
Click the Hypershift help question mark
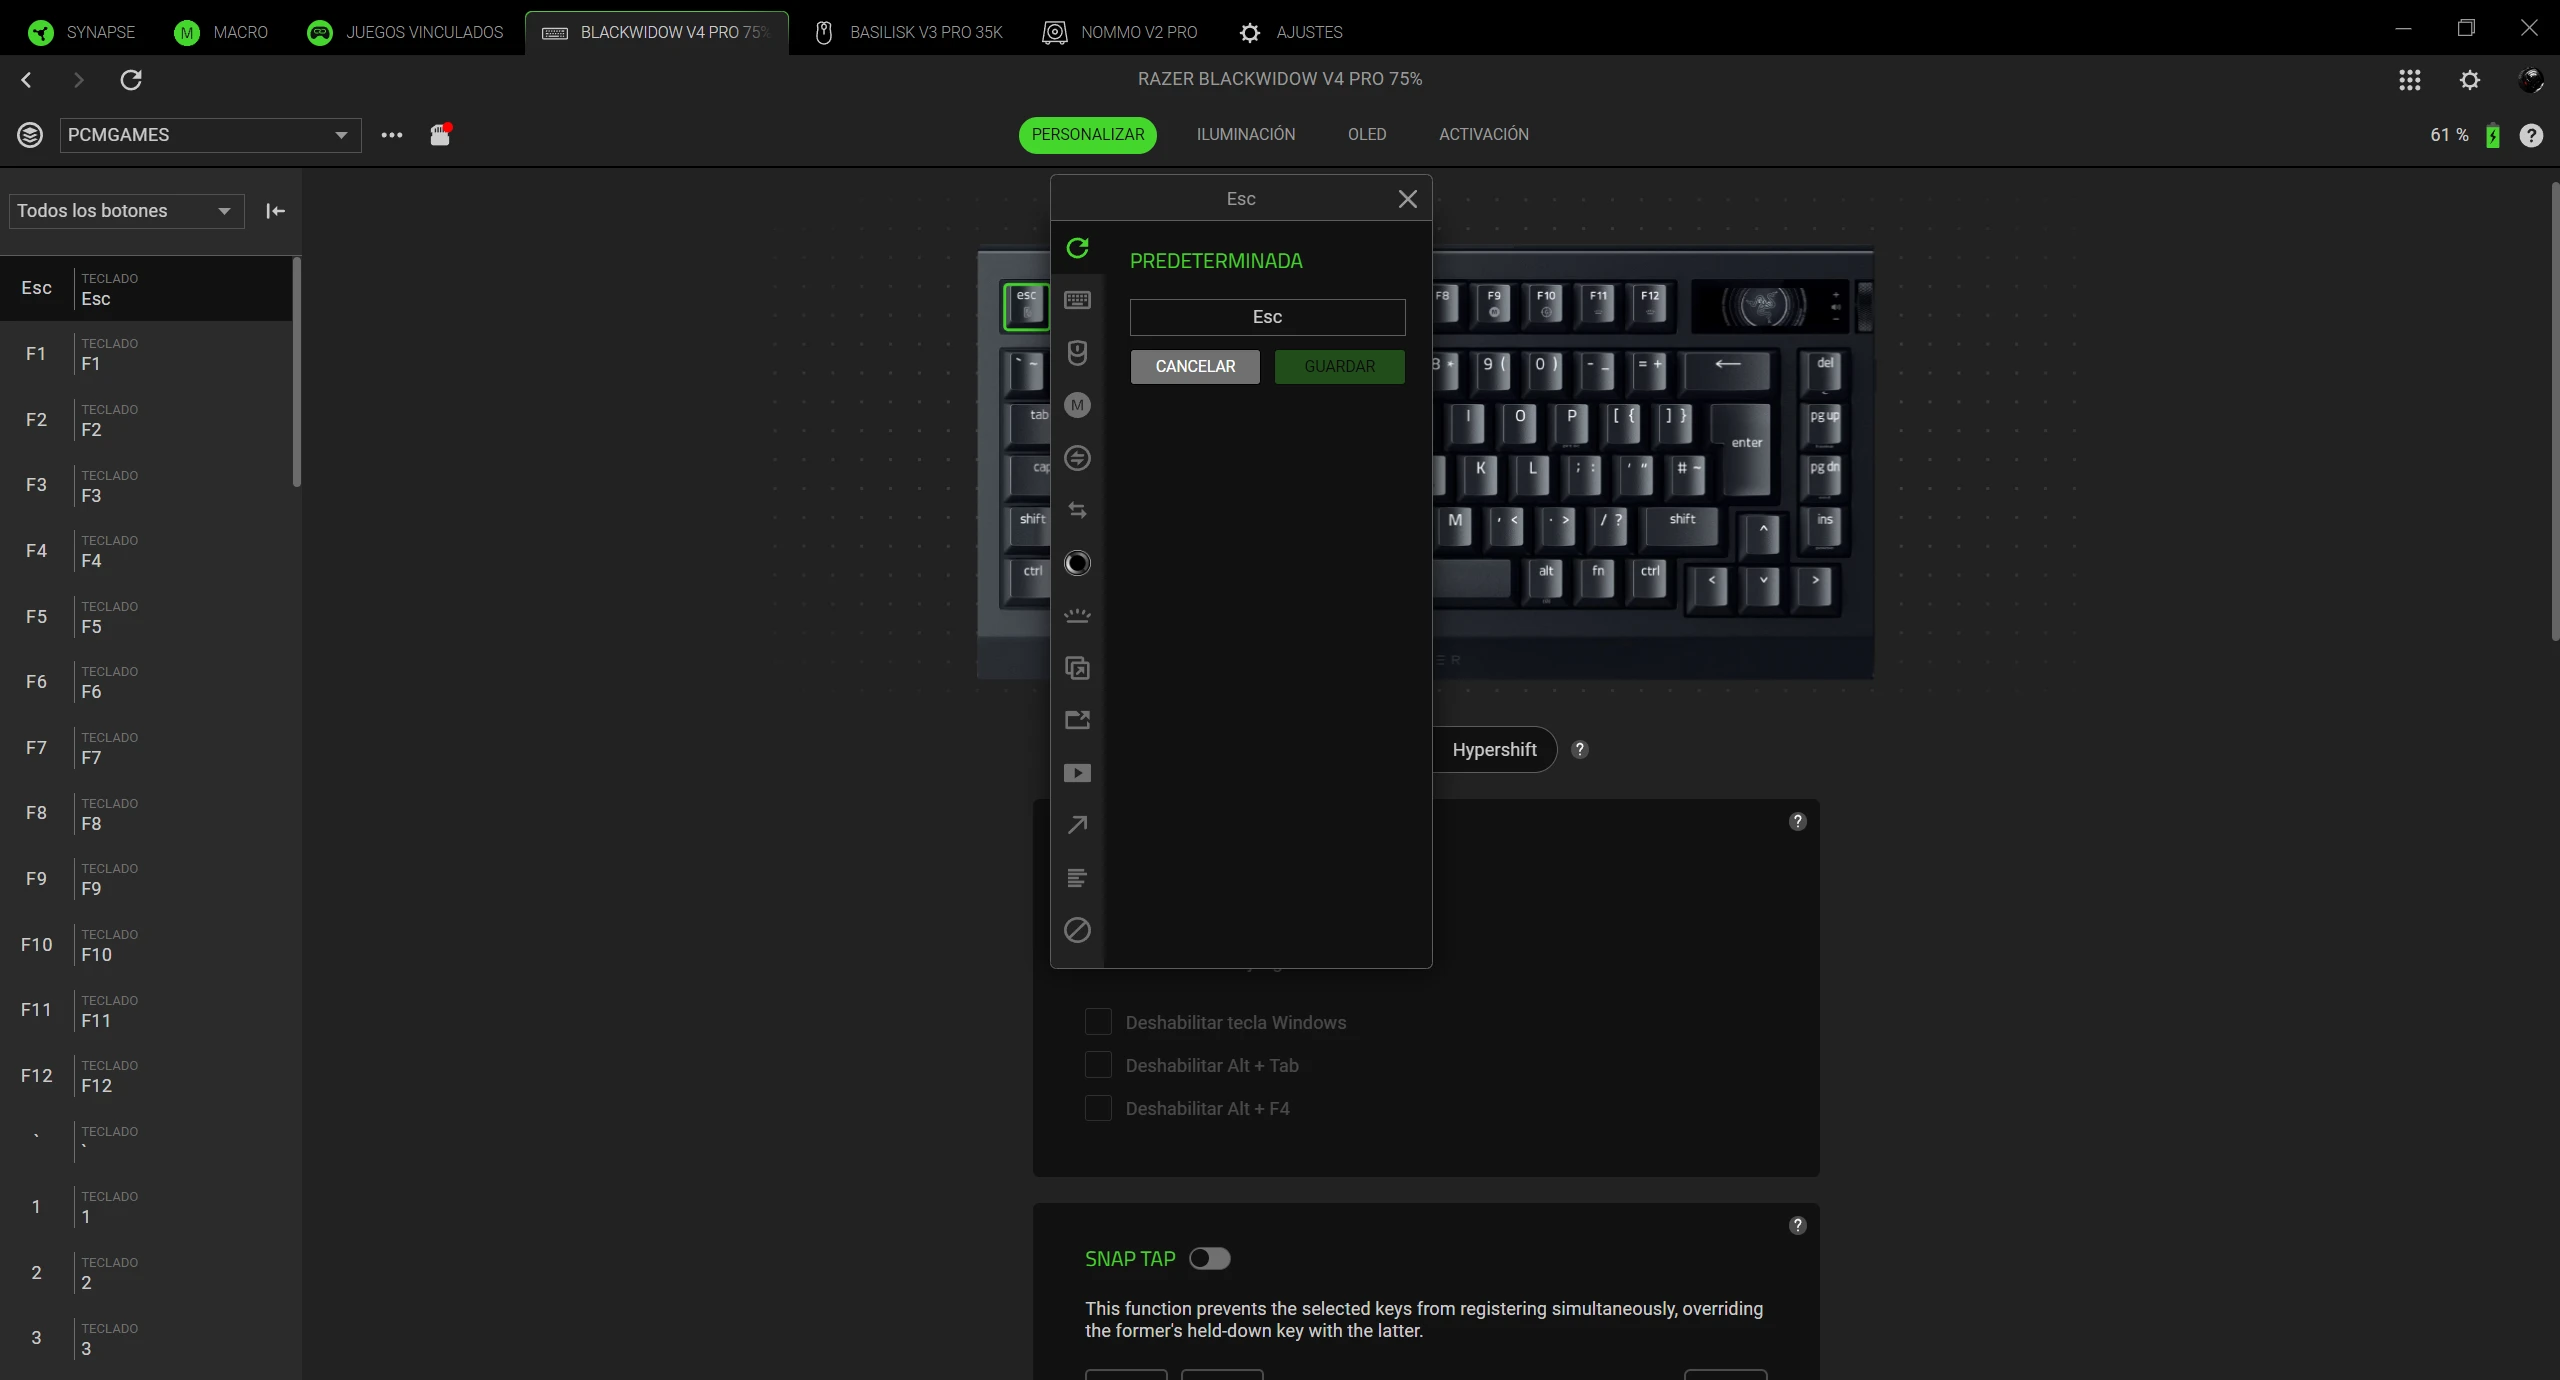pos(1580,750)
